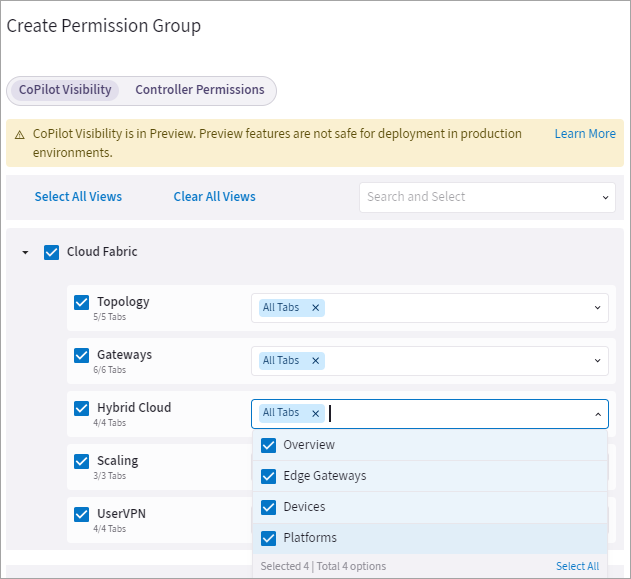Click the Search and Select field

coord(480,197)
